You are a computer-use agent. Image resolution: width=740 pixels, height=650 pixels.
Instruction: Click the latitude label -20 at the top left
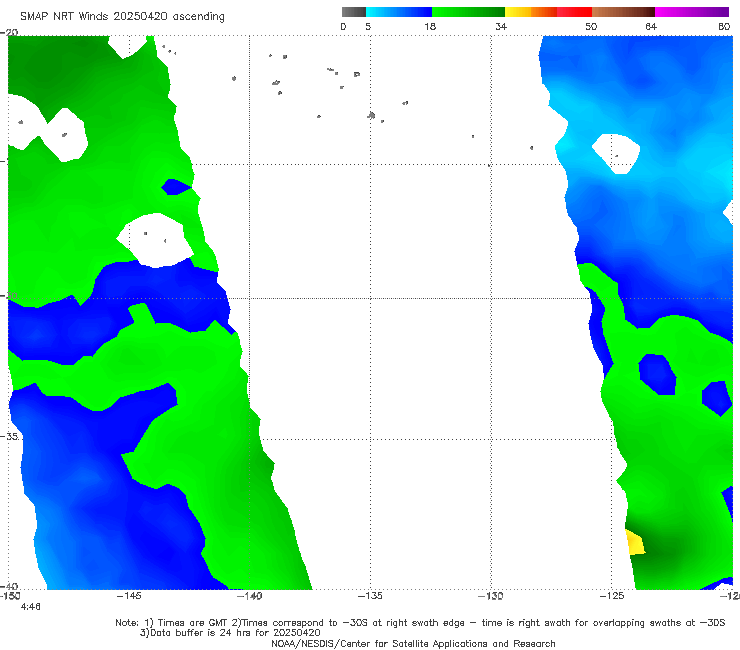pyautogui.click(x=9, y=32)
